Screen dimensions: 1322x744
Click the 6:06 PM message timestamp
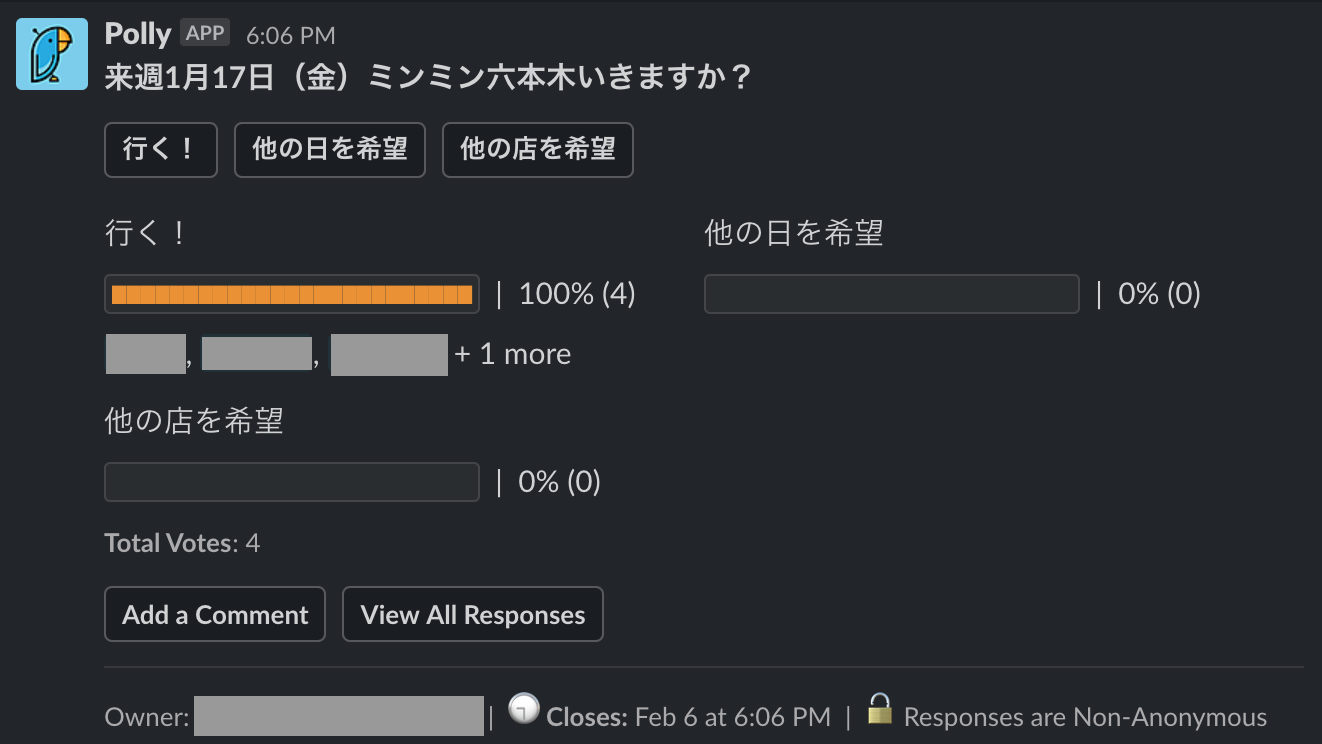[x=290, y=35]
